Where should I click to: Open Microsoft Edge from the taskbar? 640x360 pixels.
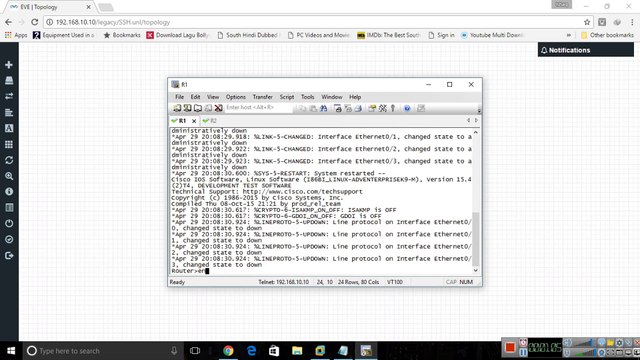[x=251, y=351]
